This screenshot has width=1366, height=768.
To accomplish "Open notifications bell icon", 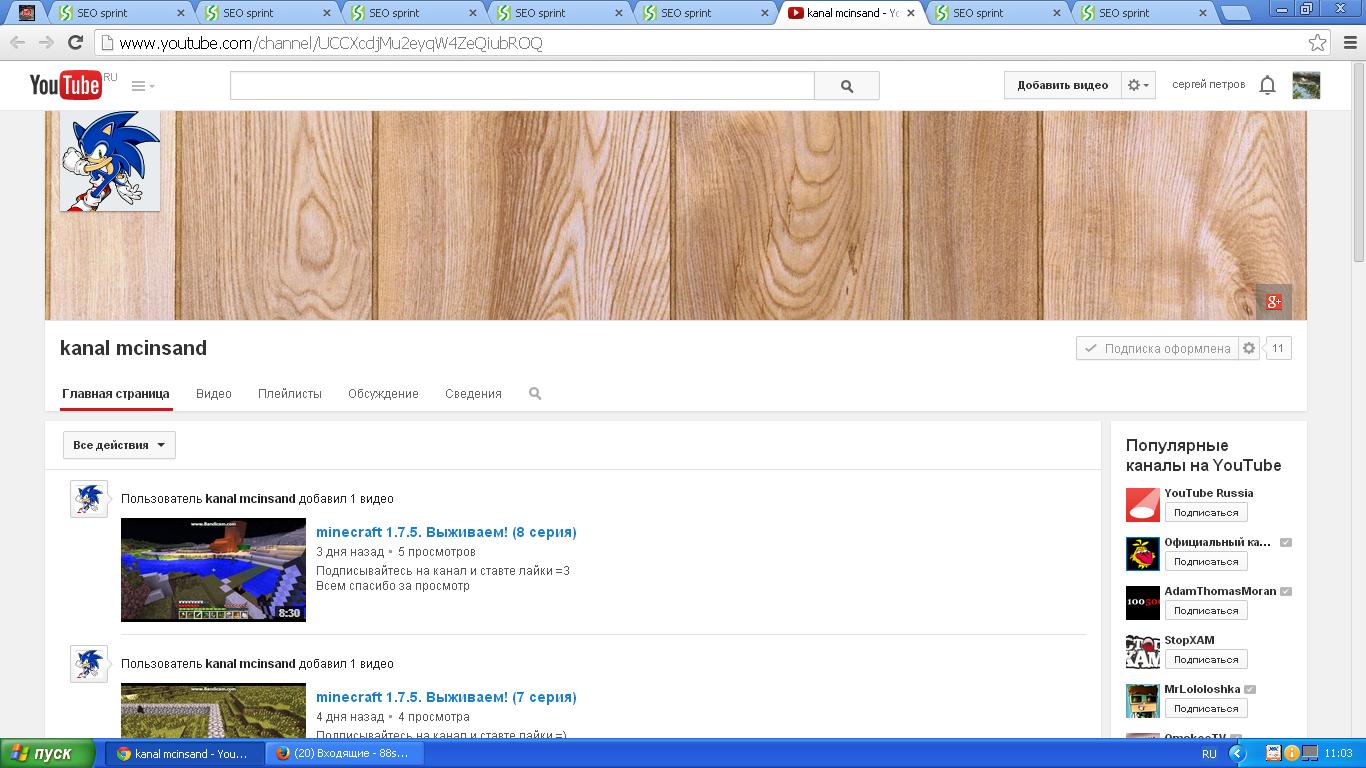I will [1267, 86].
